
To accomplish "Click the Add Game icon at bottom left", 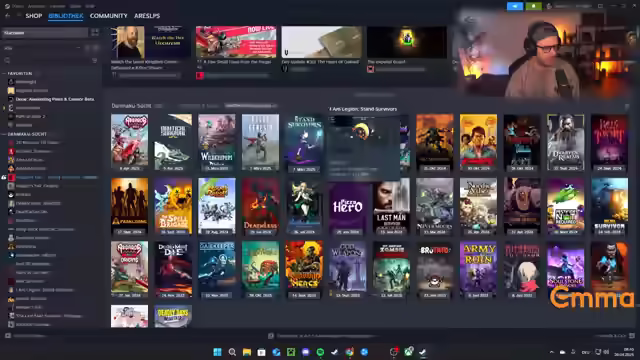I will [8, 336].
